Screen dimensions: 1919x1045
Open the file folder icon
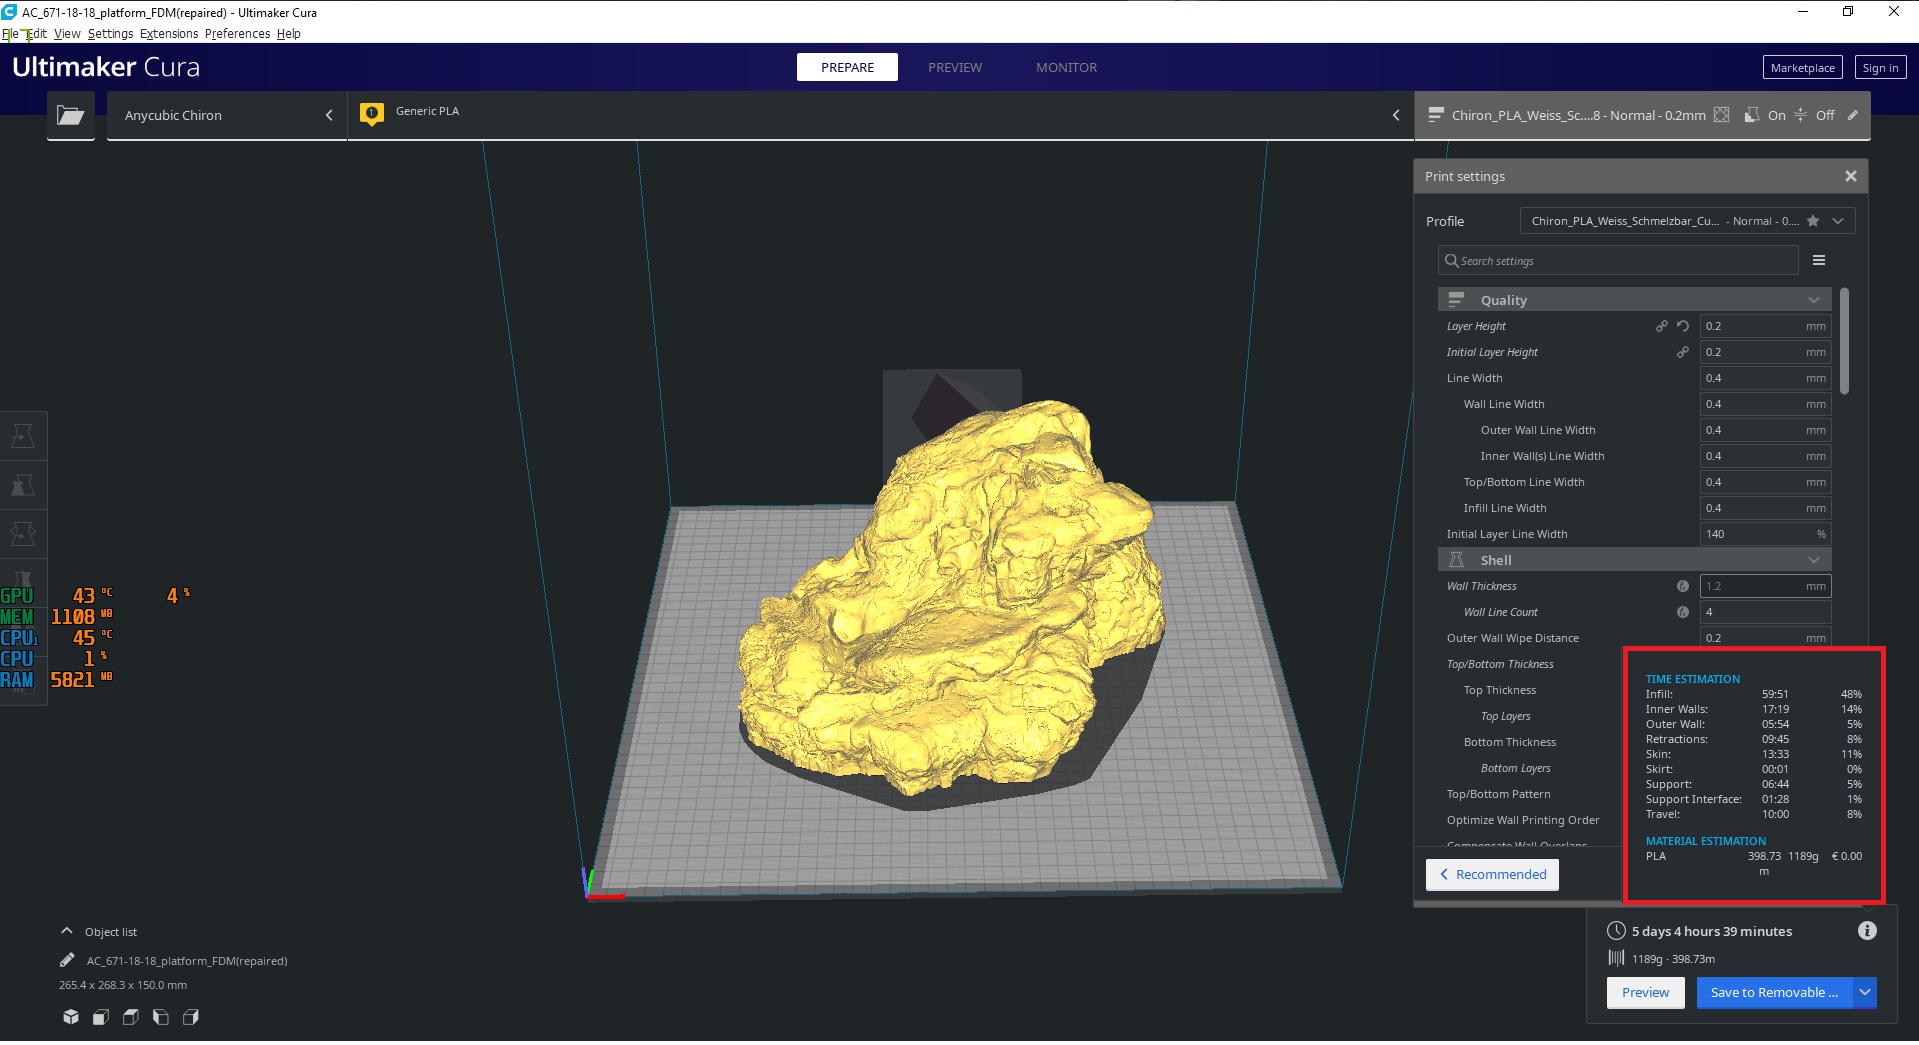(71, 116)
